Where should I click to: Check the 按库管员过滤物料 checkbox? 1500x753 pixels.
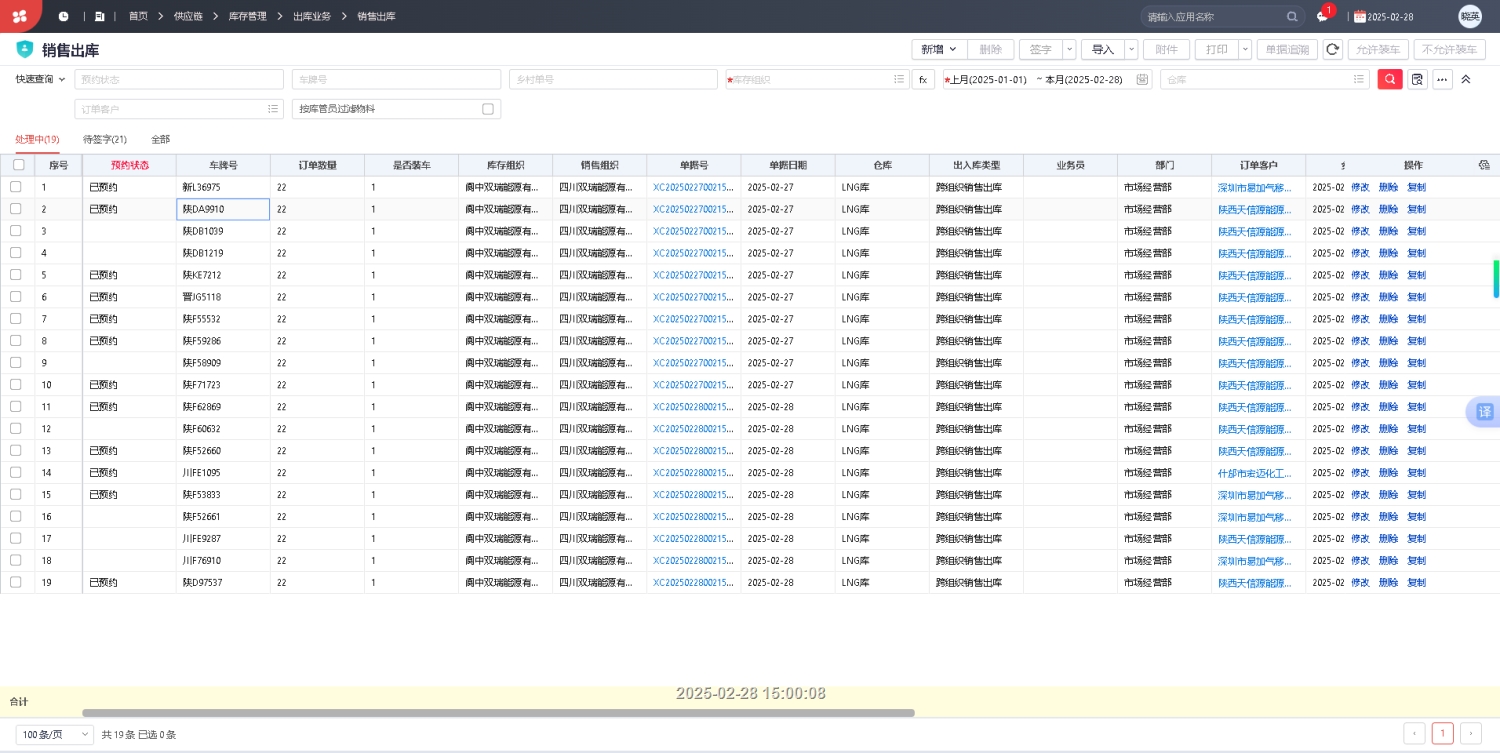488,109
